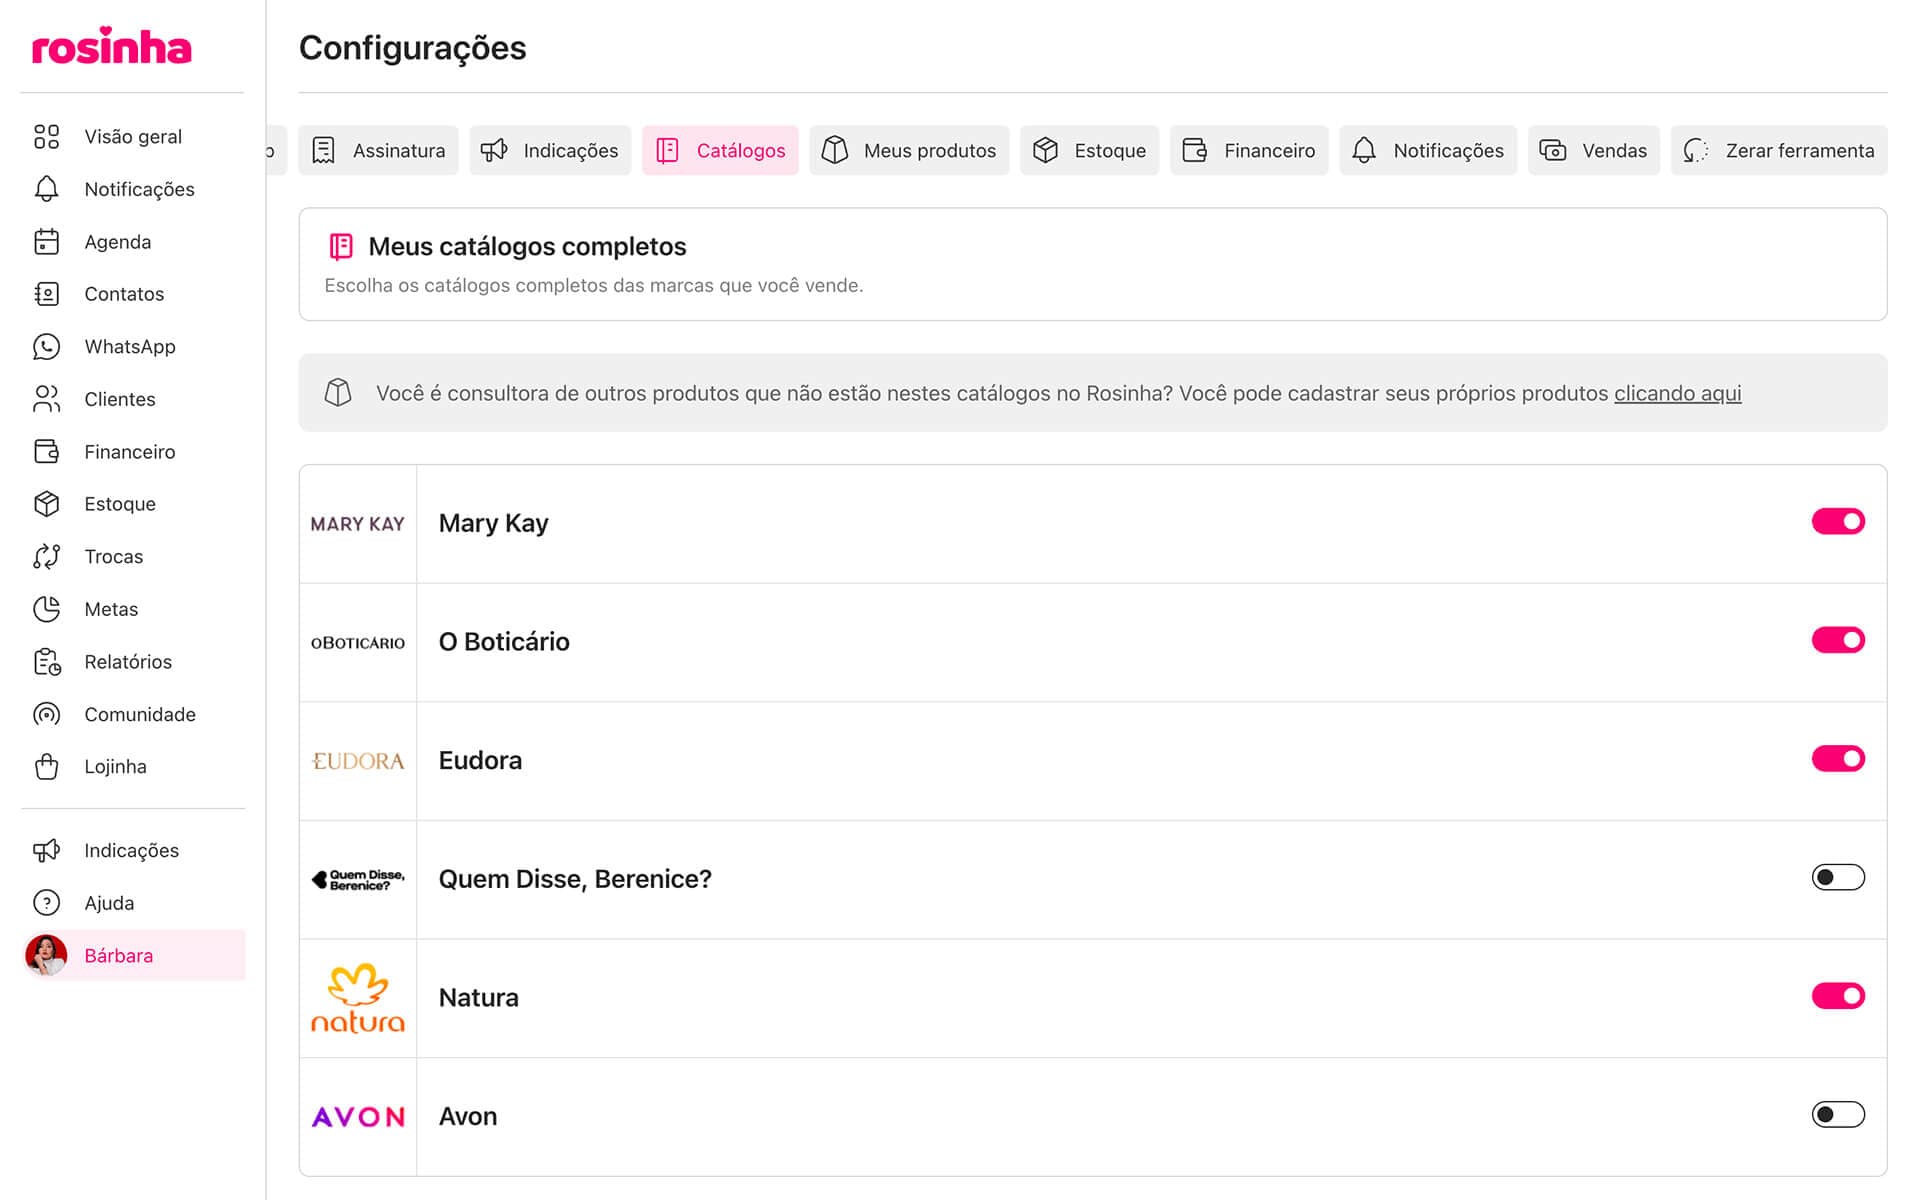The width and height of the screenshot is (1920, 1200).
Task: Switch to the Meus produtos tab
Action: pos(909,151)
